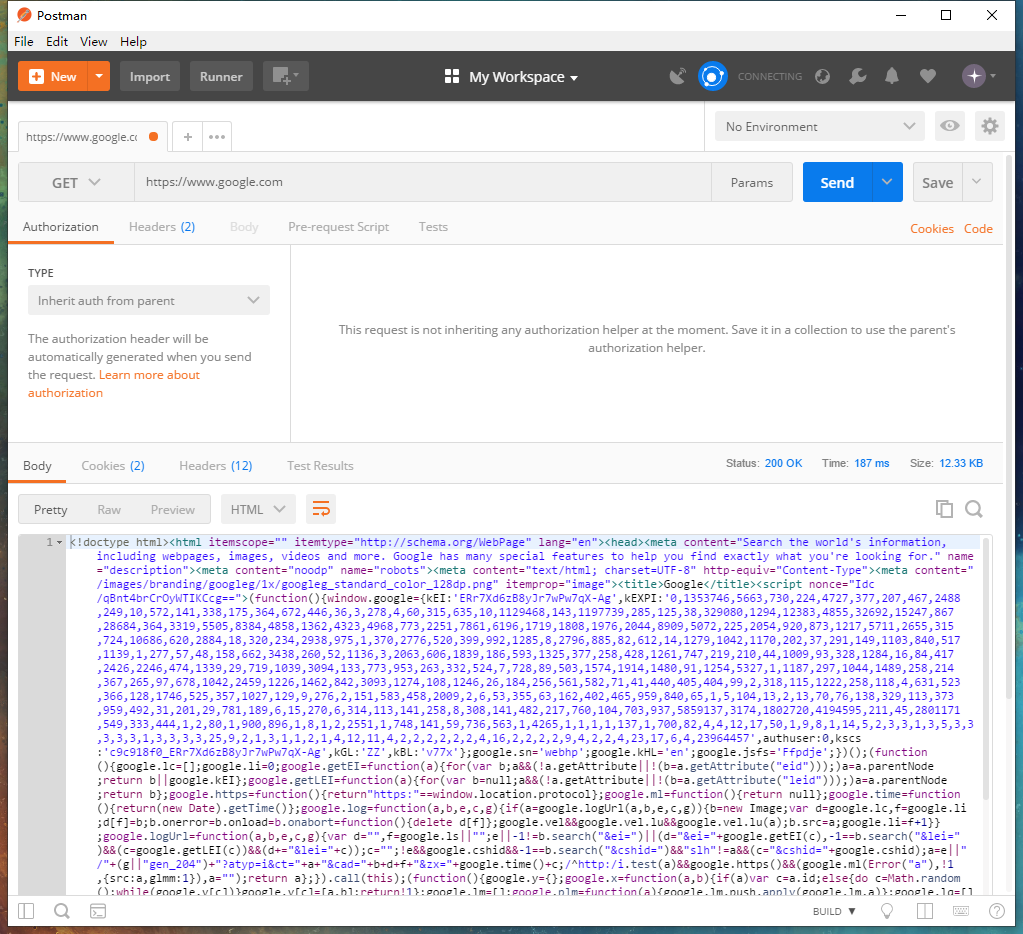Switch response view to Raw
This screenshot has width=1023, height=934.
[109, 509]
